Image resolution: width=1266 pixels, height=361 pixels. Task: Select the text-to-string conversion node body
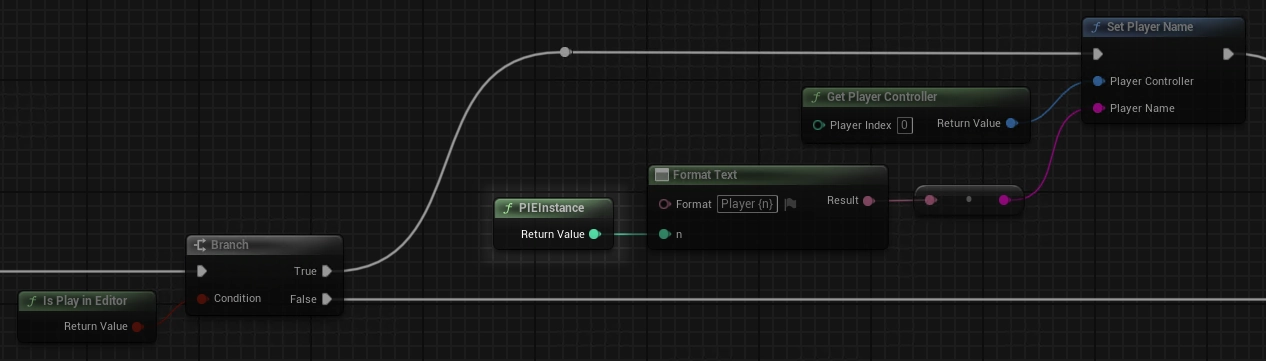pos(968,200)
